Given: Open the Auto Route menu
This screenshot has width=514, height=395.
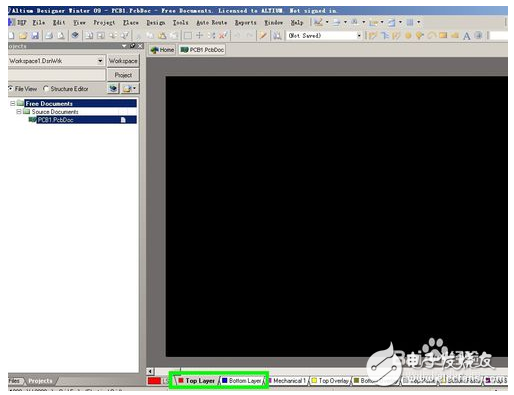Looking at the screenshot, I should coord(212,23).
